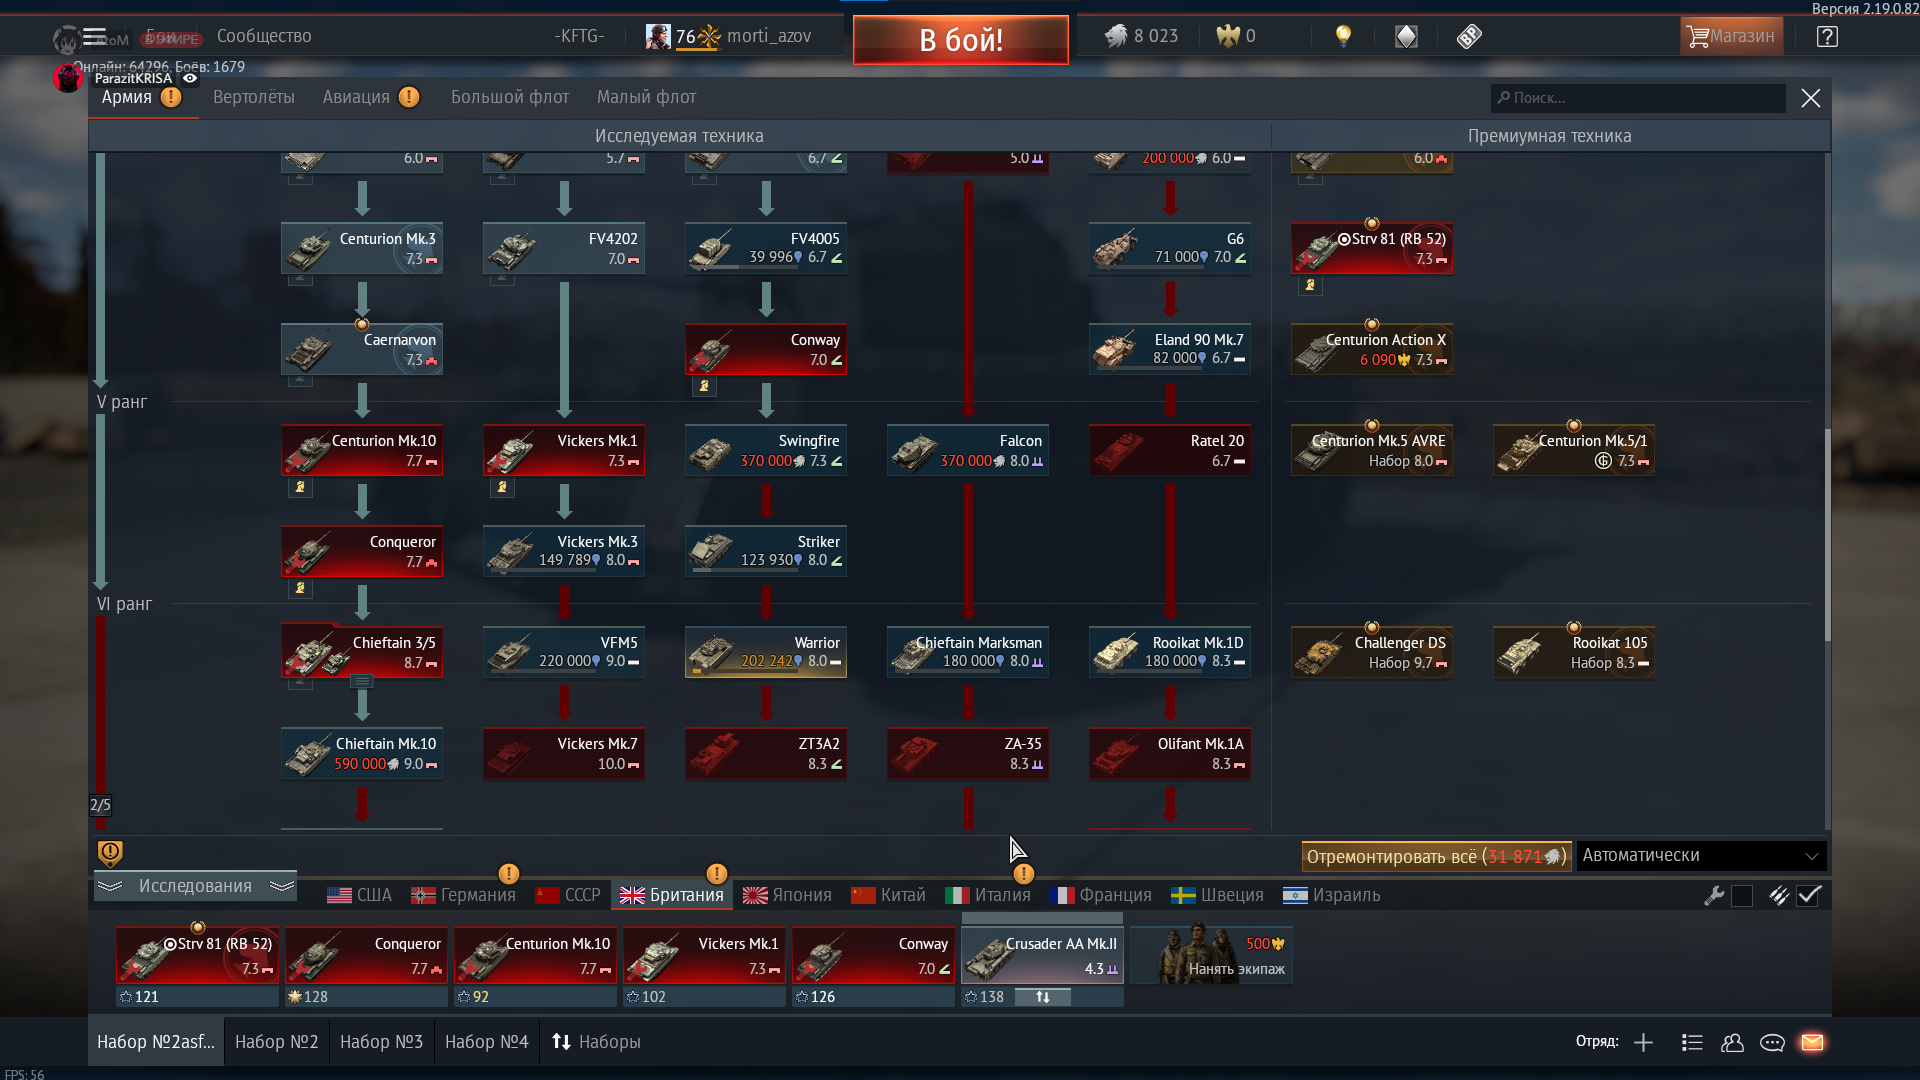The height and width of the screenshot is (1080, 1920).
Task: Select the Challenger DS premium vehicle
Action: coord(1372,652)
